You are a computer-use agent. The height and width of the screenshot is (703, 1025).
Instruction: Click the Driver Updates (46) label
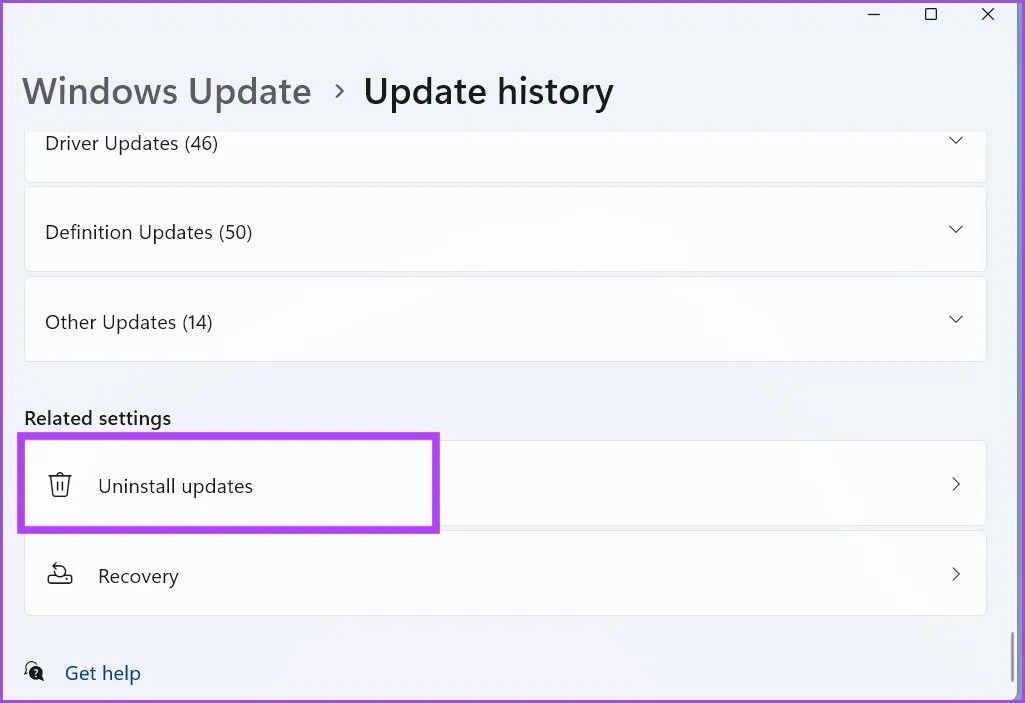tap(131, 144)
